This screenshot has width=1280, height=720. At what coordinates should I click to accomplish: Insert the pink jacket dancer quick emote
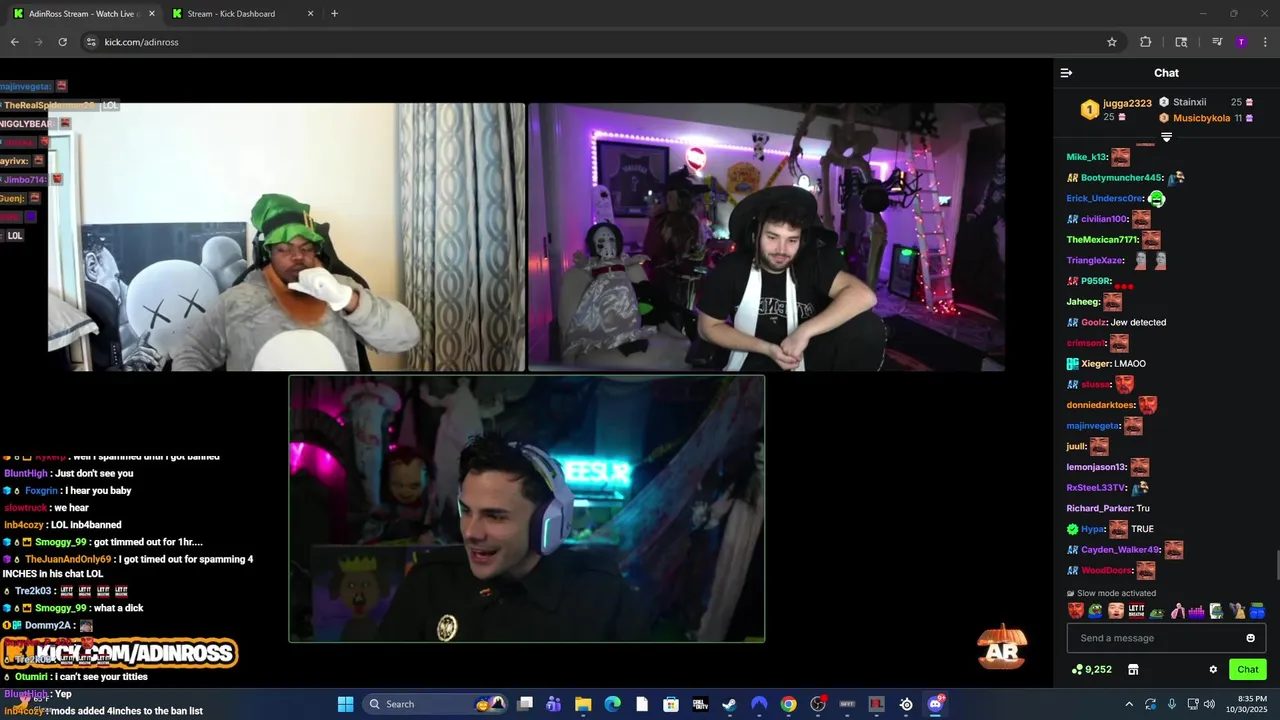pos(1177,611)
